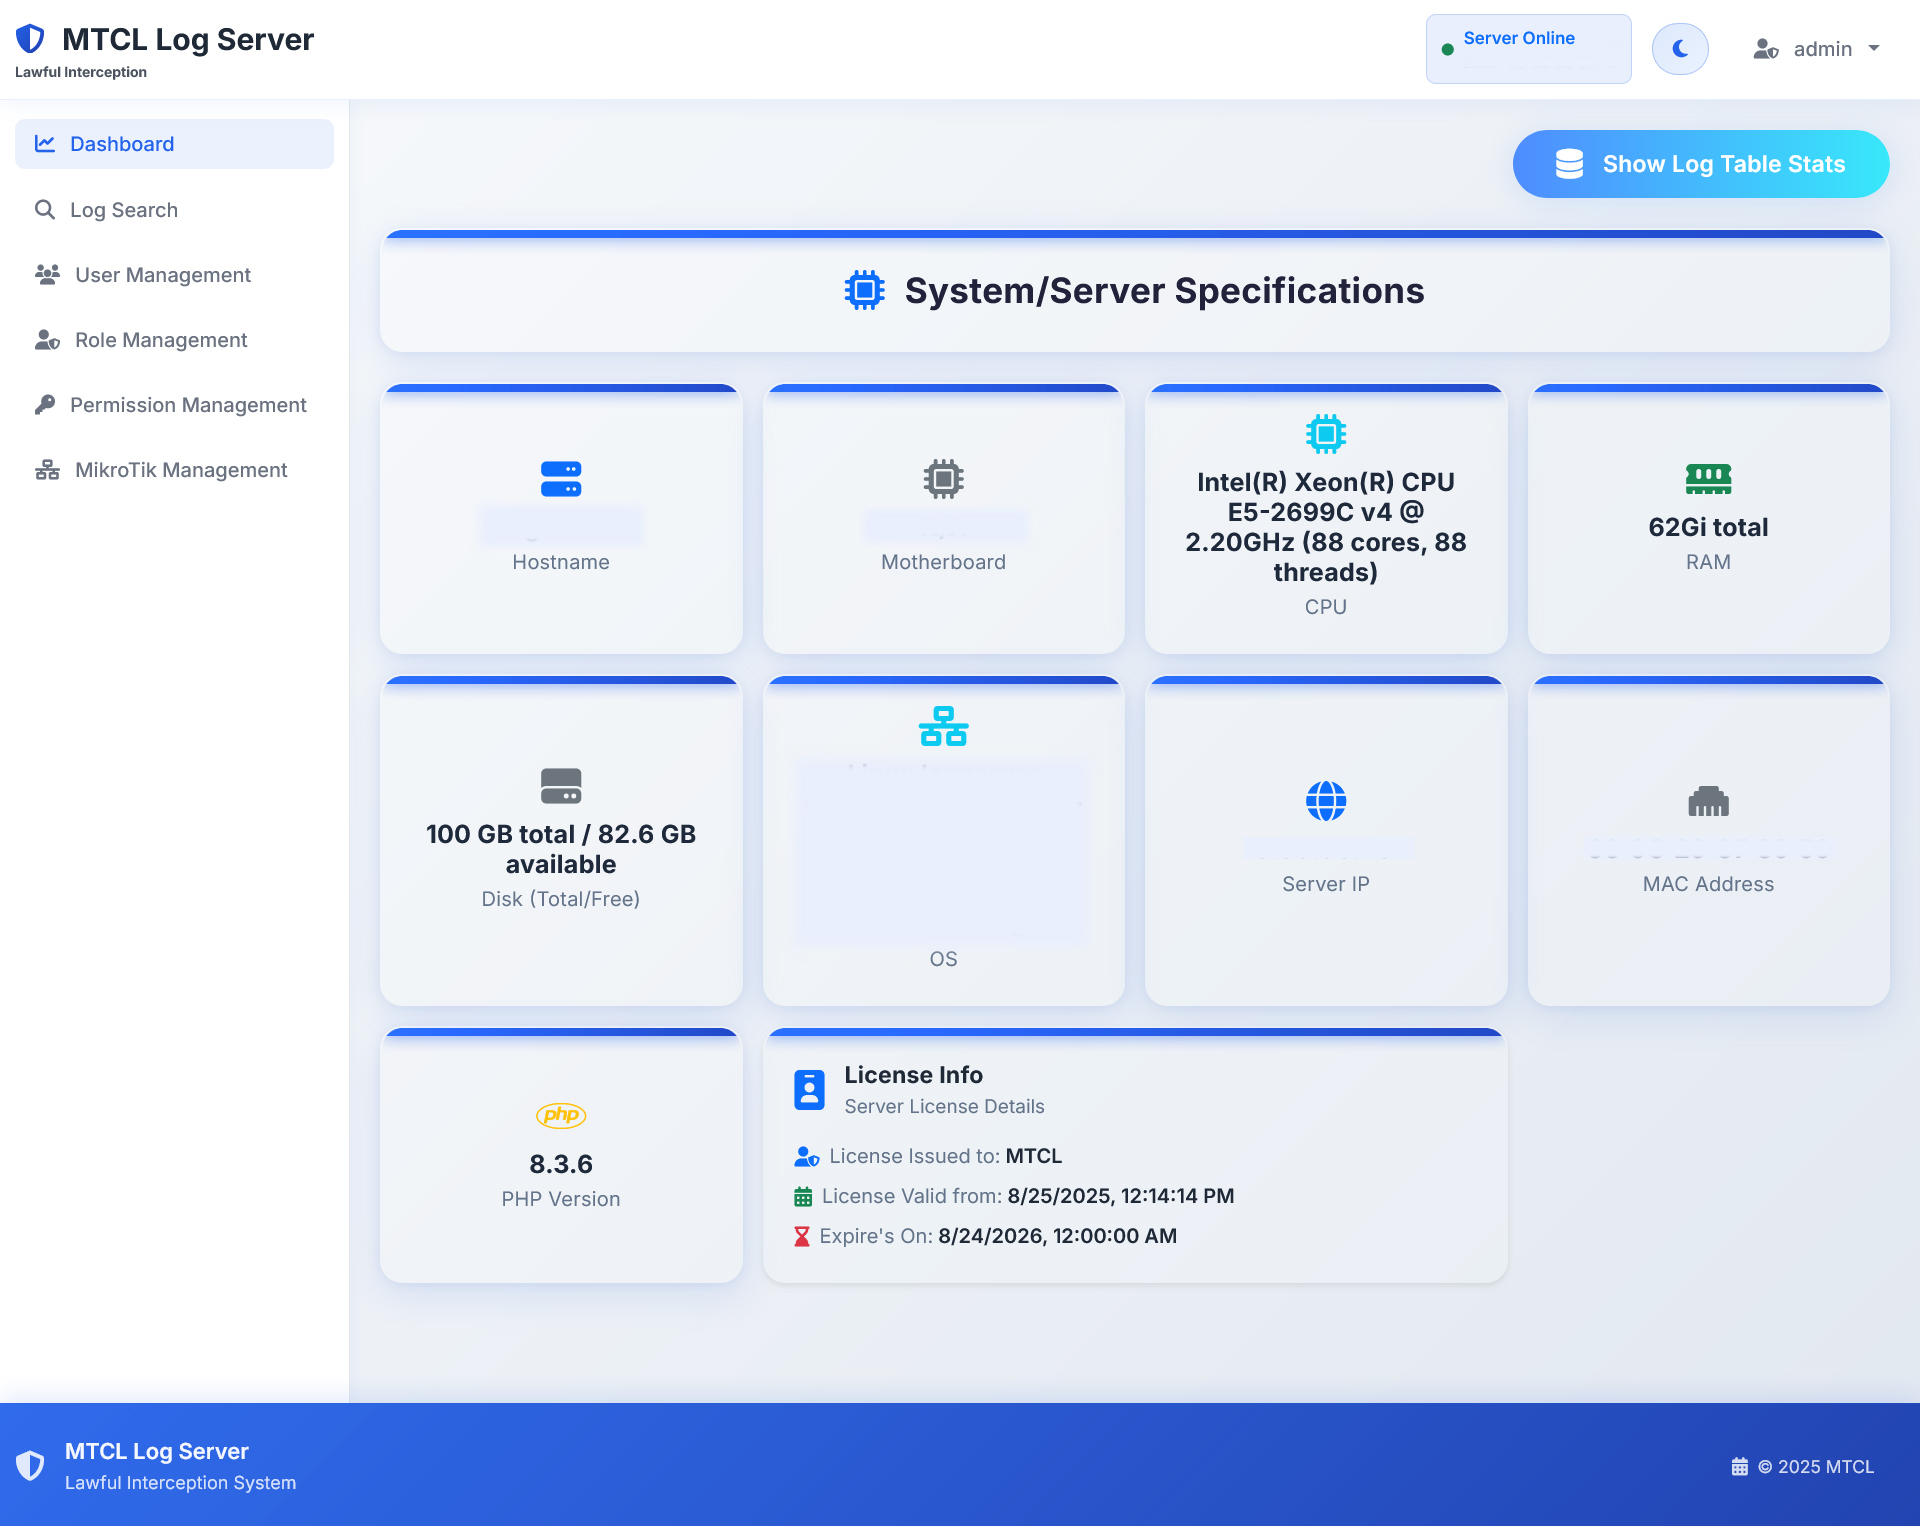Viewport: 1920px width, 1526px height.
Task: Click the Server IP globe icon
Action: [x=1326, y=801]
